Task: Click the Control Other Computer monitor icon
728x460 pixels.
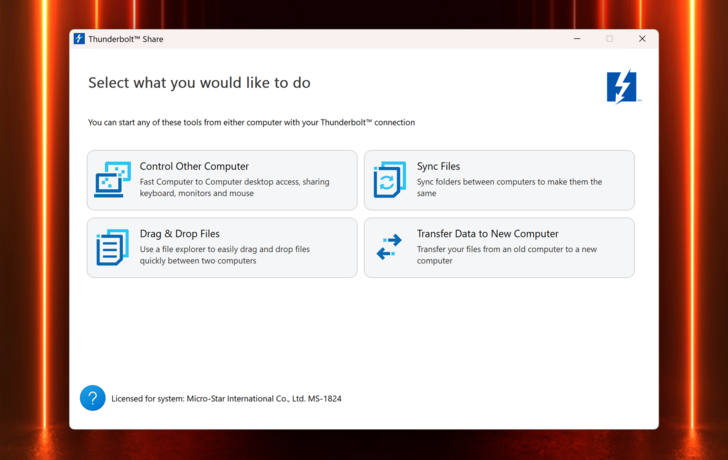Action: pyautogui.click(x=112, y=180)
